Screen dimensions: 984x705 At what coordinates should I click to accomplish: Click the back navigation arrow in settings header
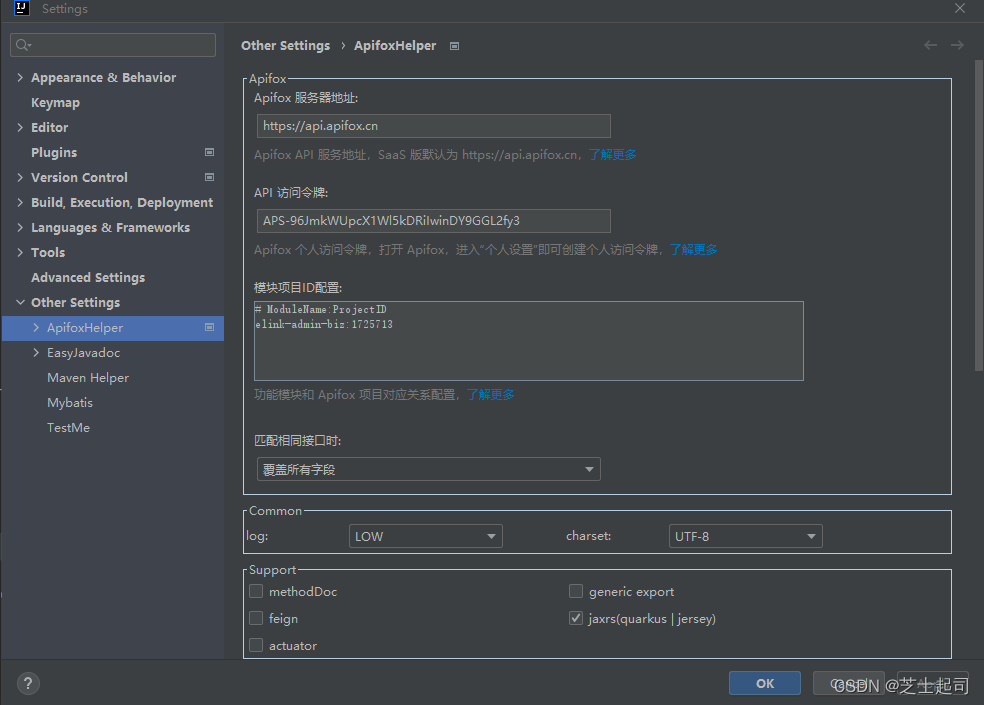pos(930,45)
